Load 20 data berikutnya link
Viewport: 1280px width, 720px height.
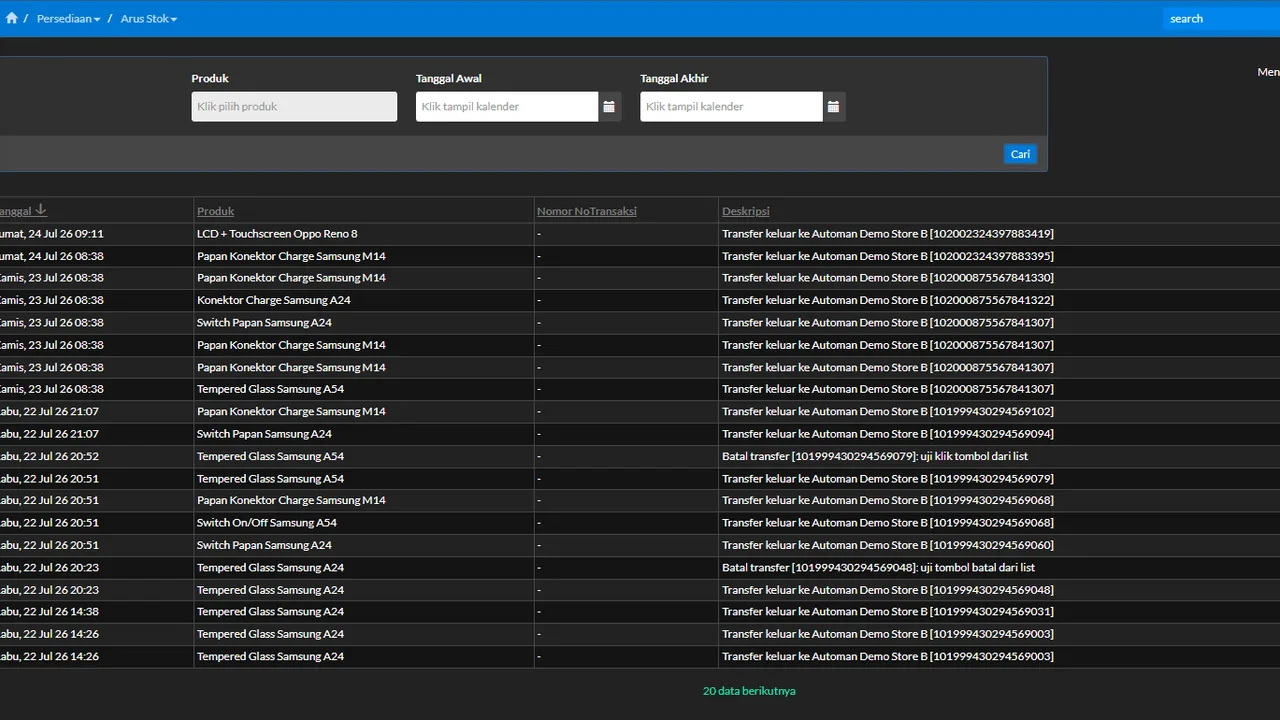click(749, 691)
